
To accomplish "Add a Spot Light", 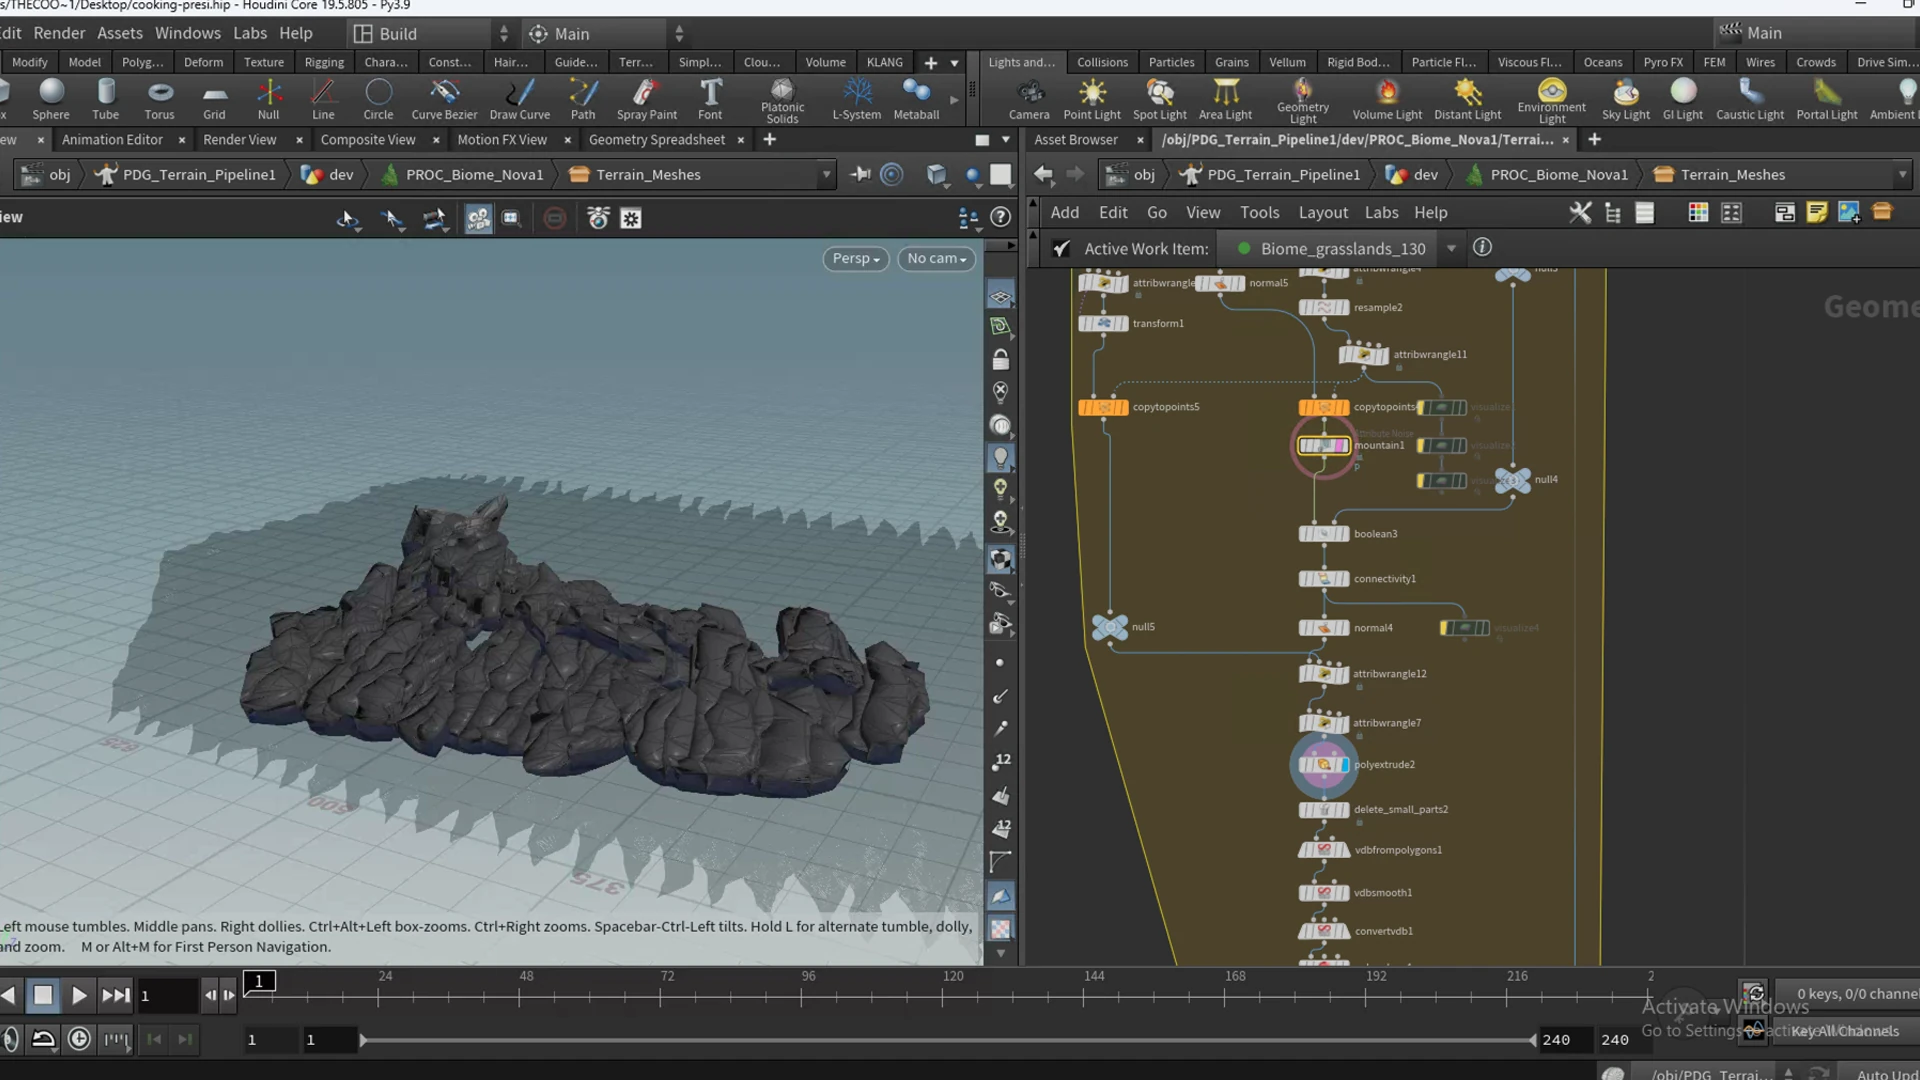I will point(1159,100).
